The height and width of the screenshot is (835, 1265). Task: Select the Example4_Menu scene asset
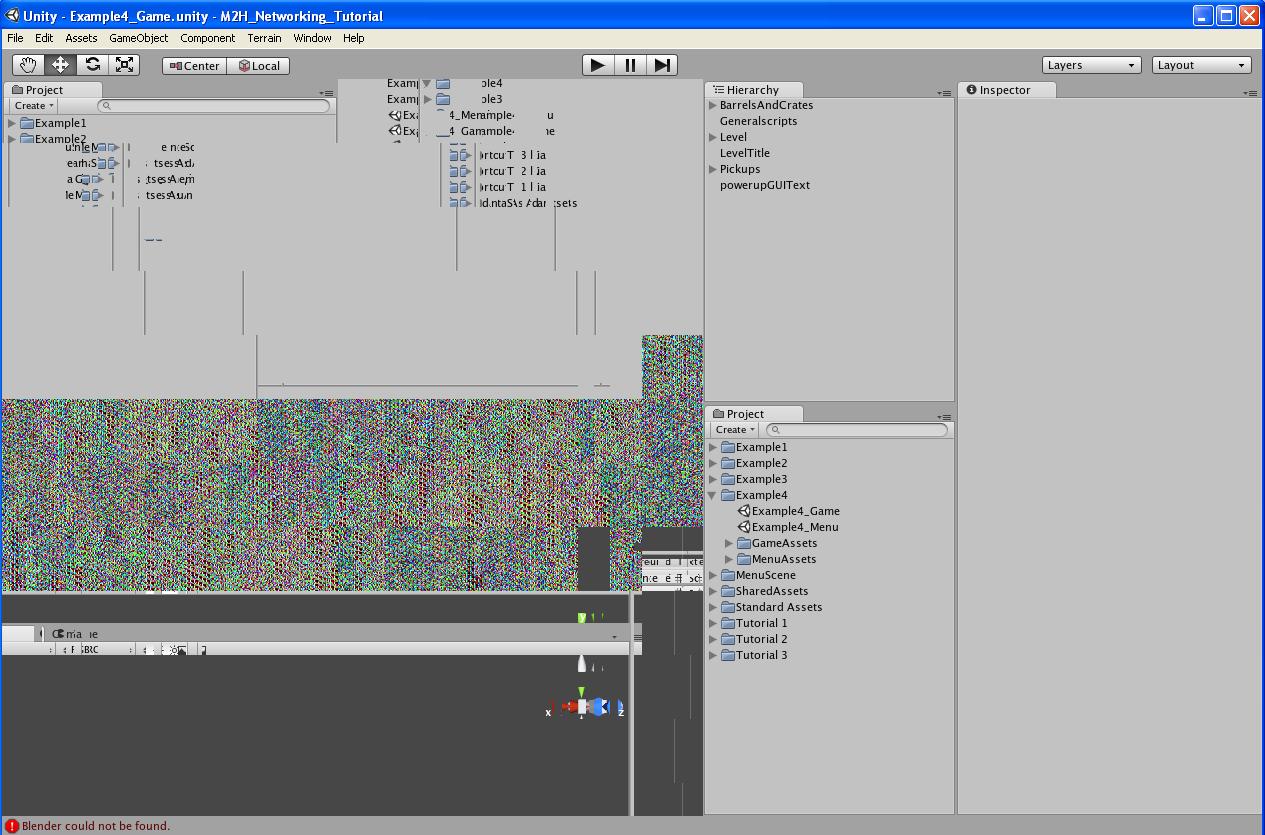[x=795, y=527]
